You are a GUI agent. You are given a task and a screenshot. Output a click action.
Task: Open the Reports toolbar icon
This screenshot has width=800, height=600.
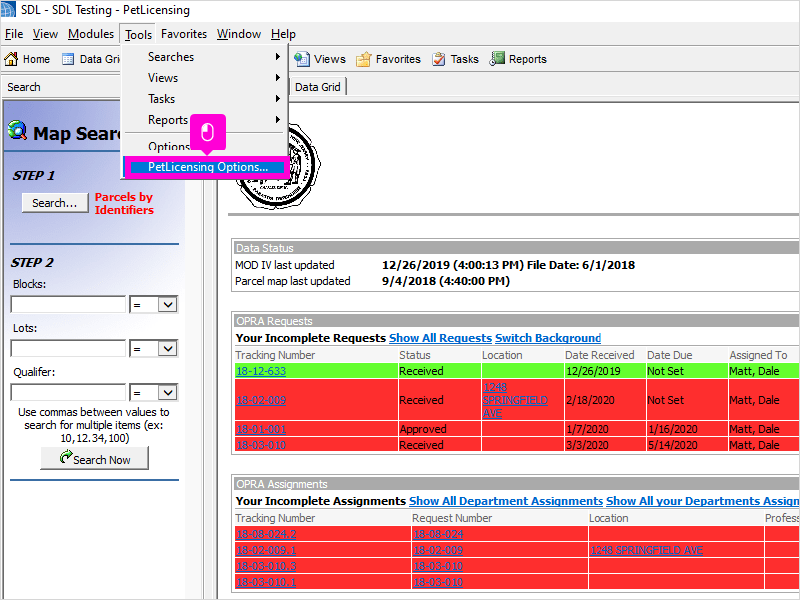pyautogui.click(x=497, y=59)
